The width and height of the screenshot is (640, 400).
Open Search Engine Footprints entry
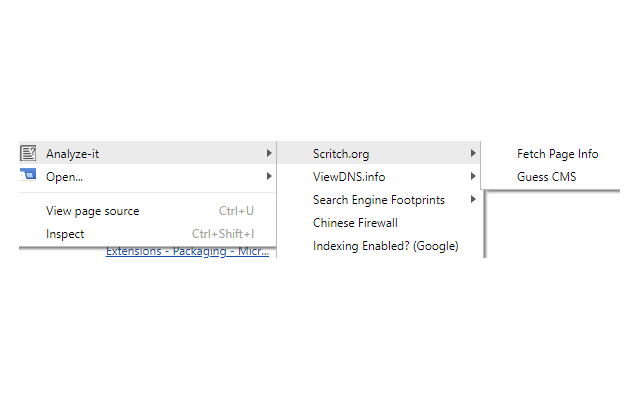pyautogui.click(x=378, y=200)
